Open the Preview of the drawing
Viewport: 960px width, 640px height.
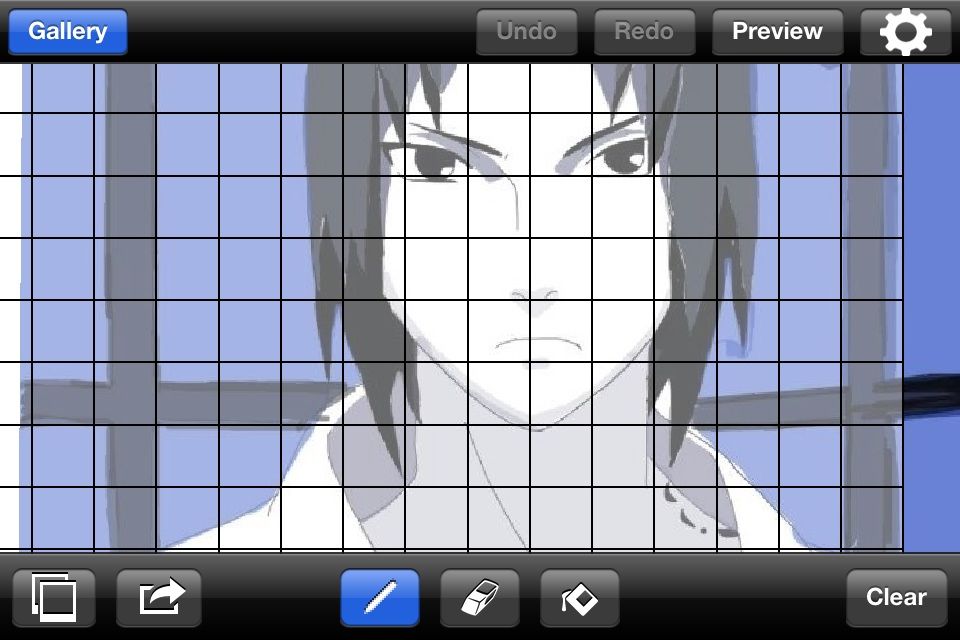point(777,32)
